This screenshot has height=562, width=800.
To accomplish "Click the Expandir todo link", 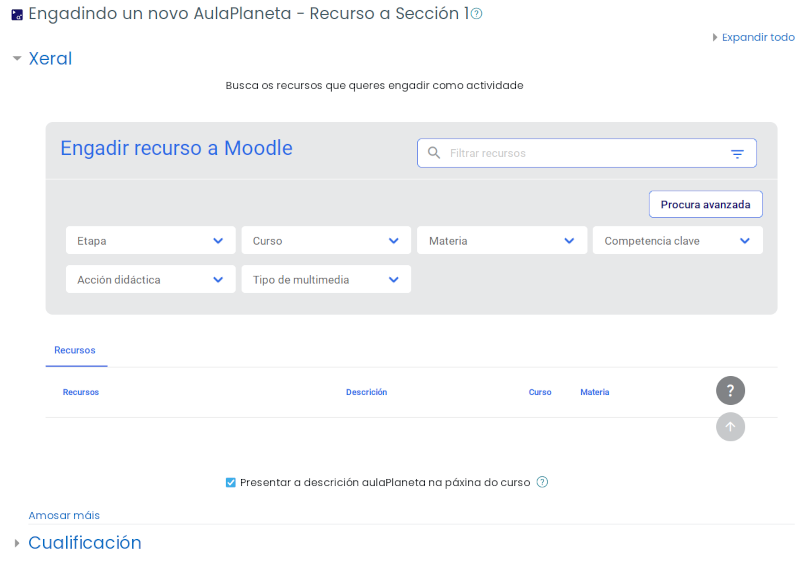I will tap(757, 37).
